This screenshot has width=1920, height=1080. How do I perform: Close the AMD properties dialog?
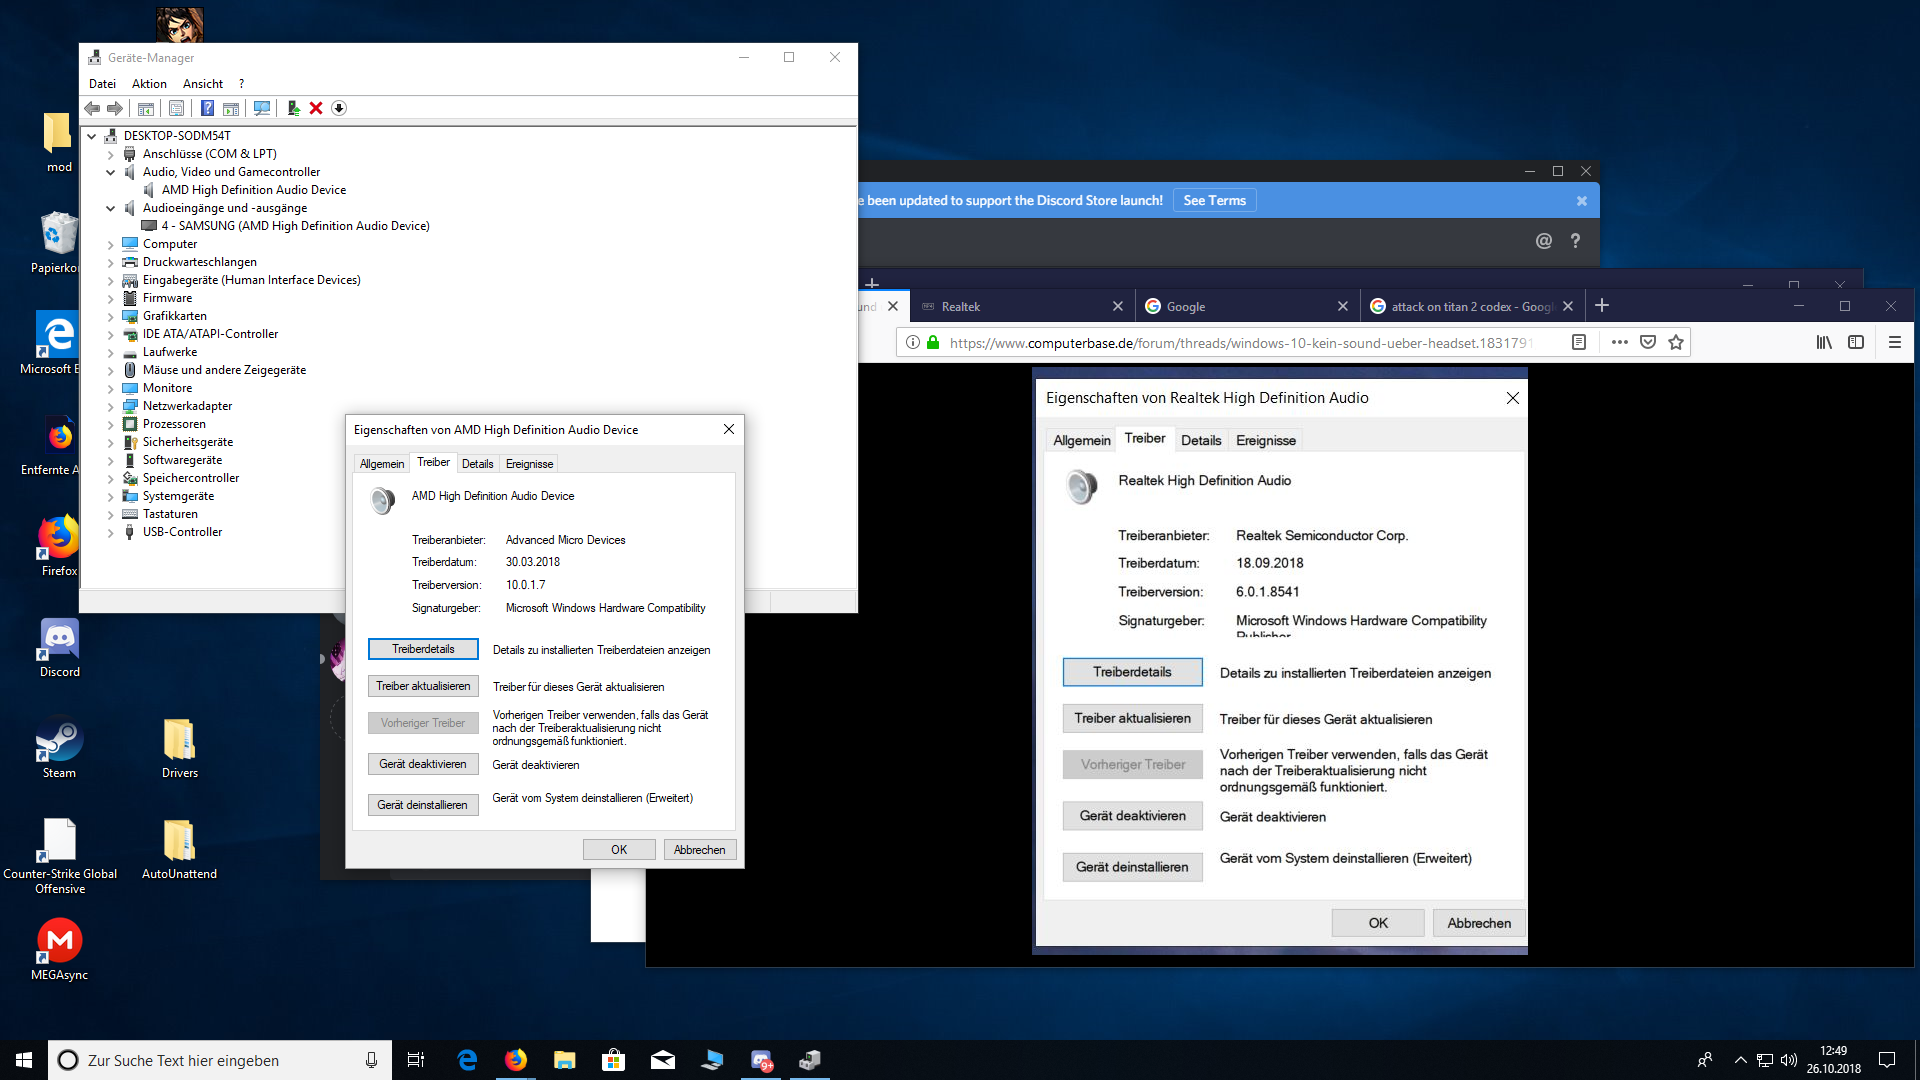[x=729, y=429]
